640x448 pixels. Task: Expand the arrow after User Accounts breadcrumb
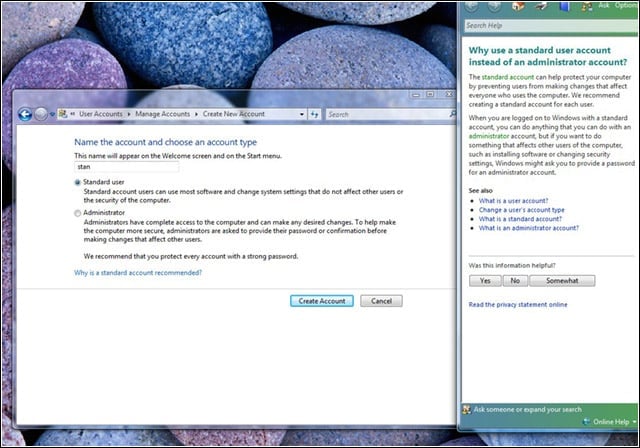129,114
